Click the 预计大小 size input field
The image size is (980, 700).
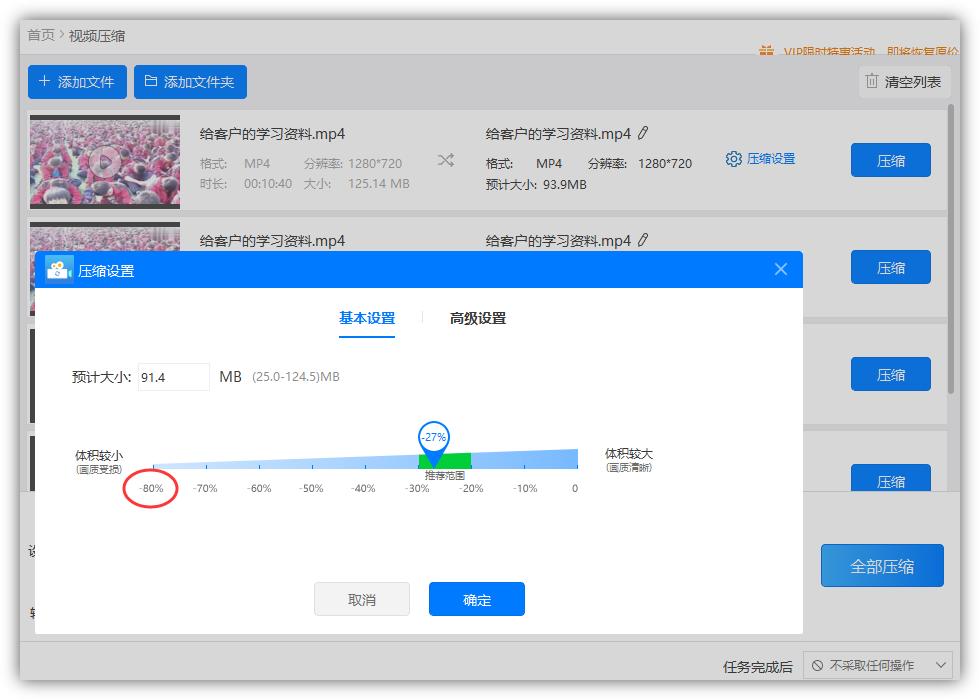point(173,377)
